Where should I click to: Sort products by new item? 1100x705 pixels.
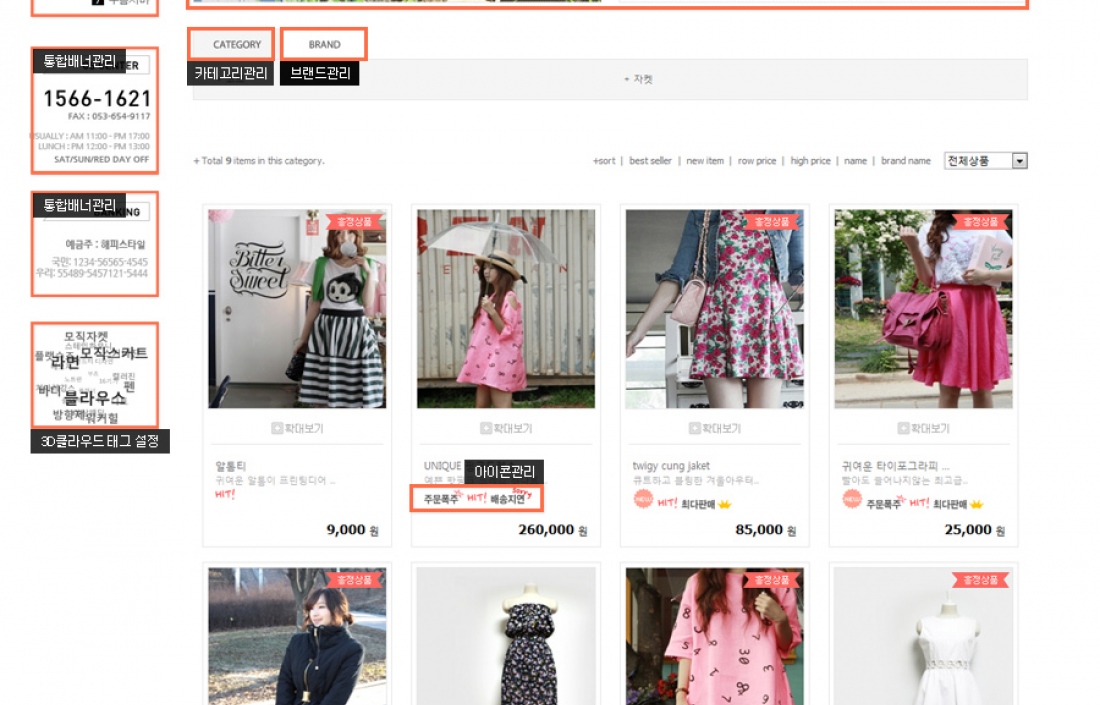(704, 161)
